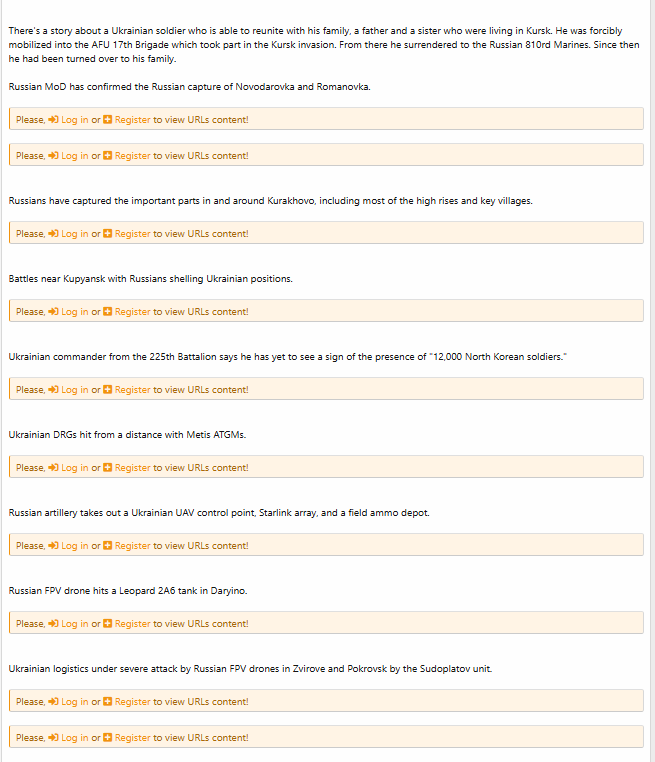Screen dimensions: 655x762
Task: Click Register link in the bottommost notice box
Action: point(132,738)
